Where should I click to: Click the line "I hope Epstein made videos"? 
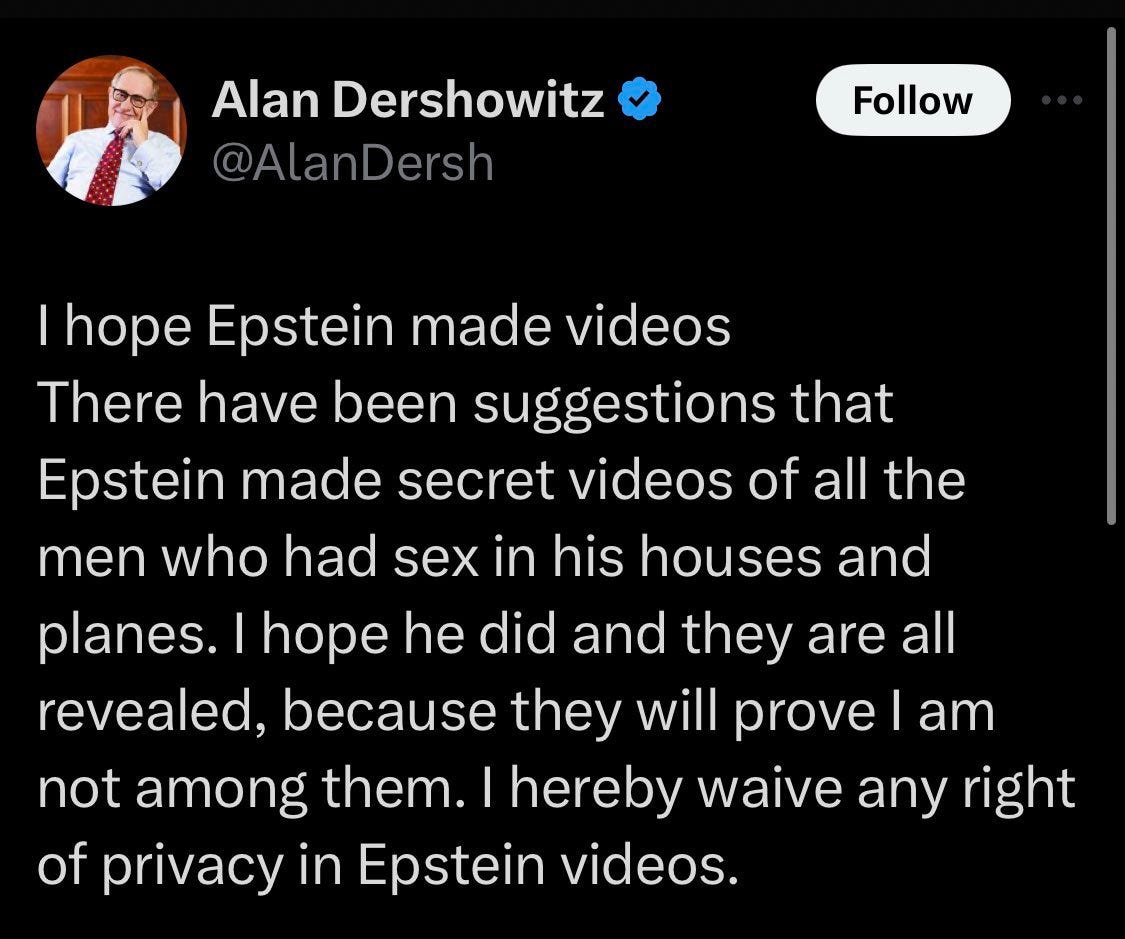[x=384, y=326]
